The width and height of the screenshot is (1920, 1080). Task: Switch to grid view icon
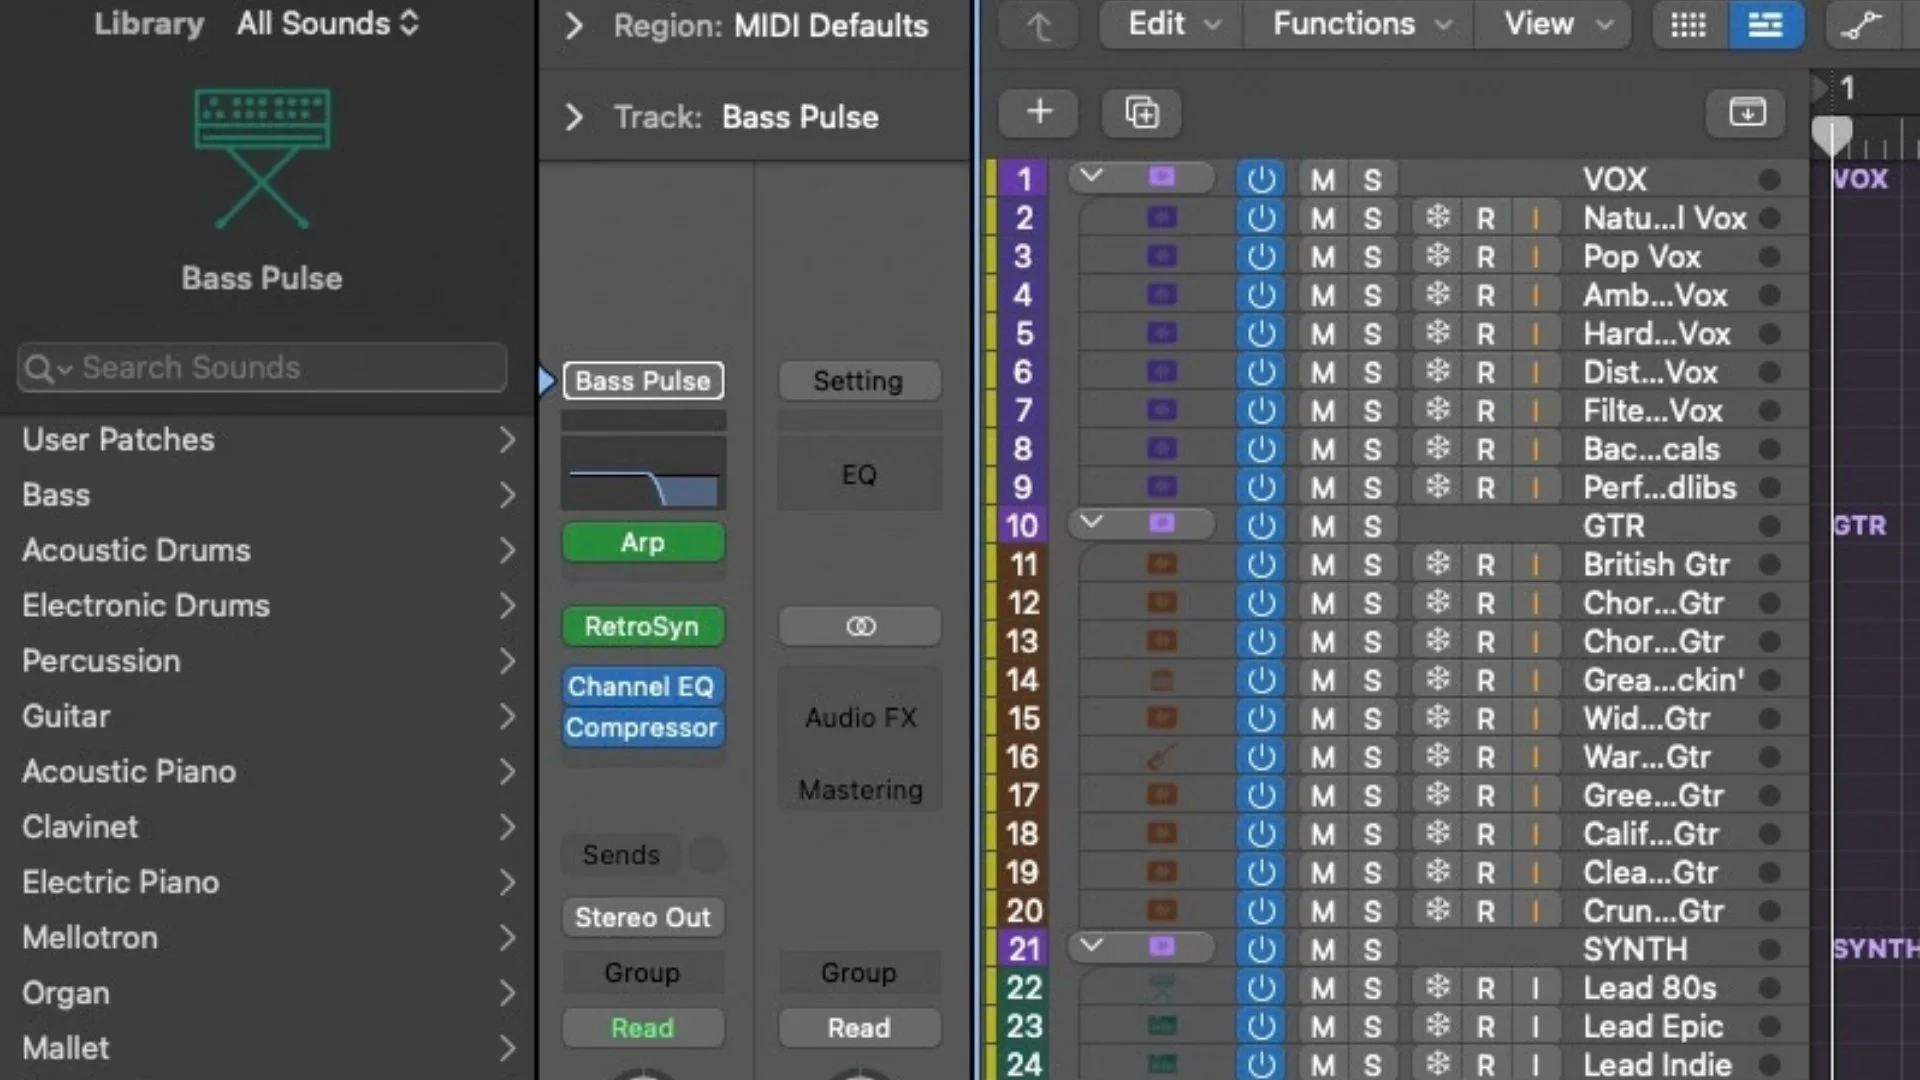1688,25
